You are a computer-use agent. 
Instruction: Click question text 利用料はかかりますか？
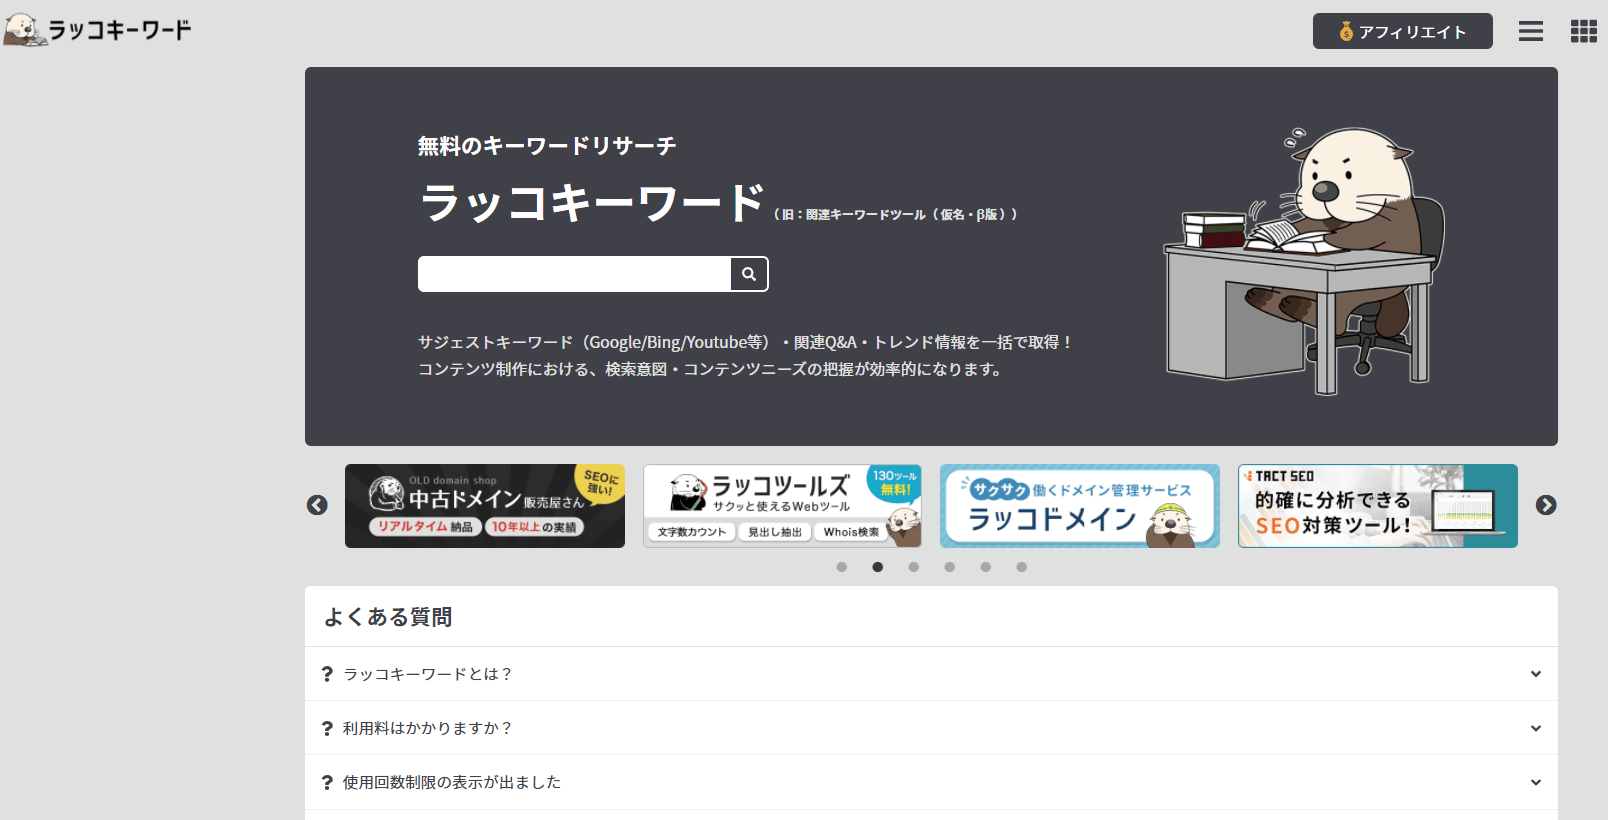[x=428, y=728]
